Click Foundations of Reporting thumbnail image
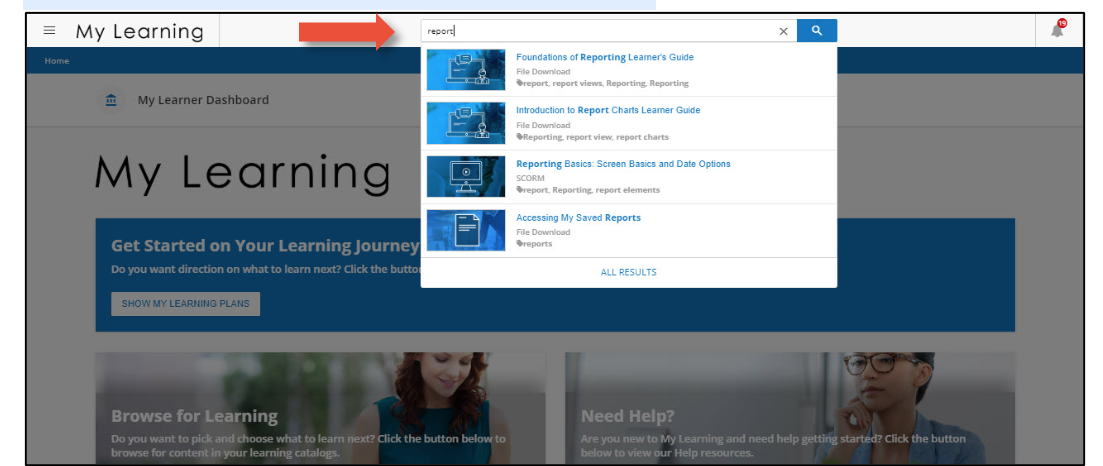Image resolution: width=1103 pixels, height=466 pixels. coord(465,70)
